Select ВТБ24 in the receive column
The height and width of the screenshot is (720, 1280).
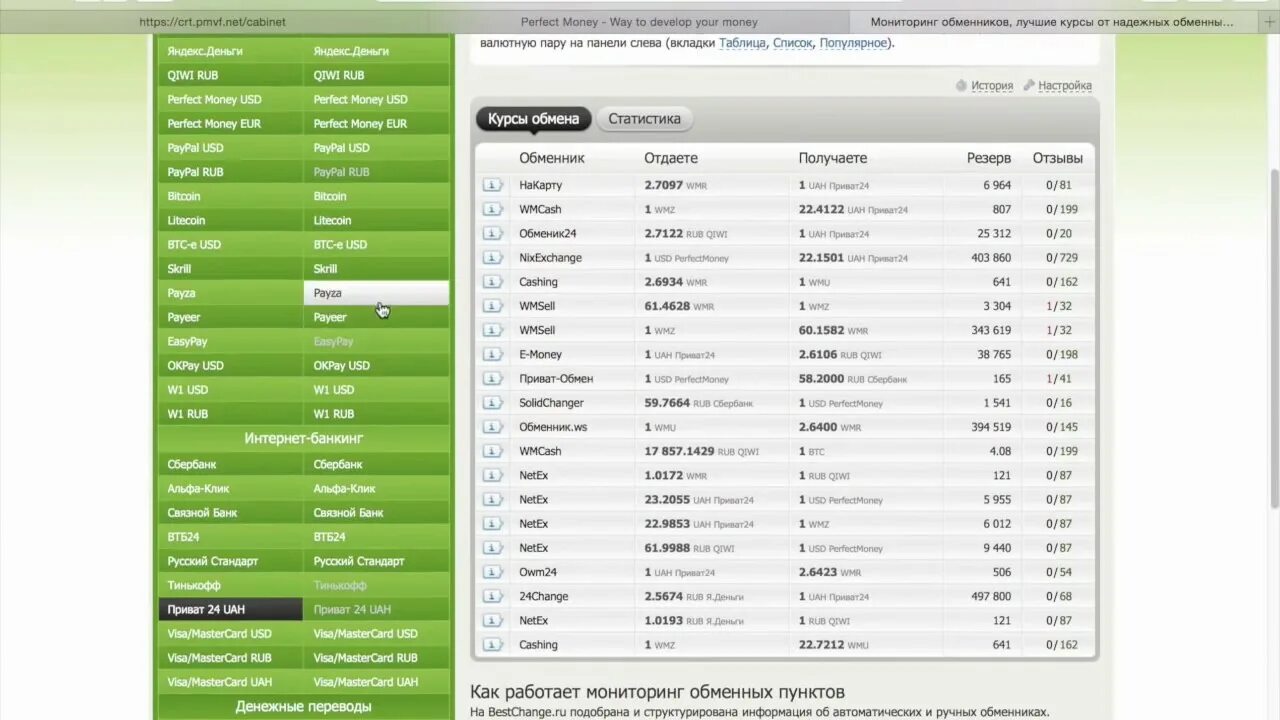tap(376, 537)
